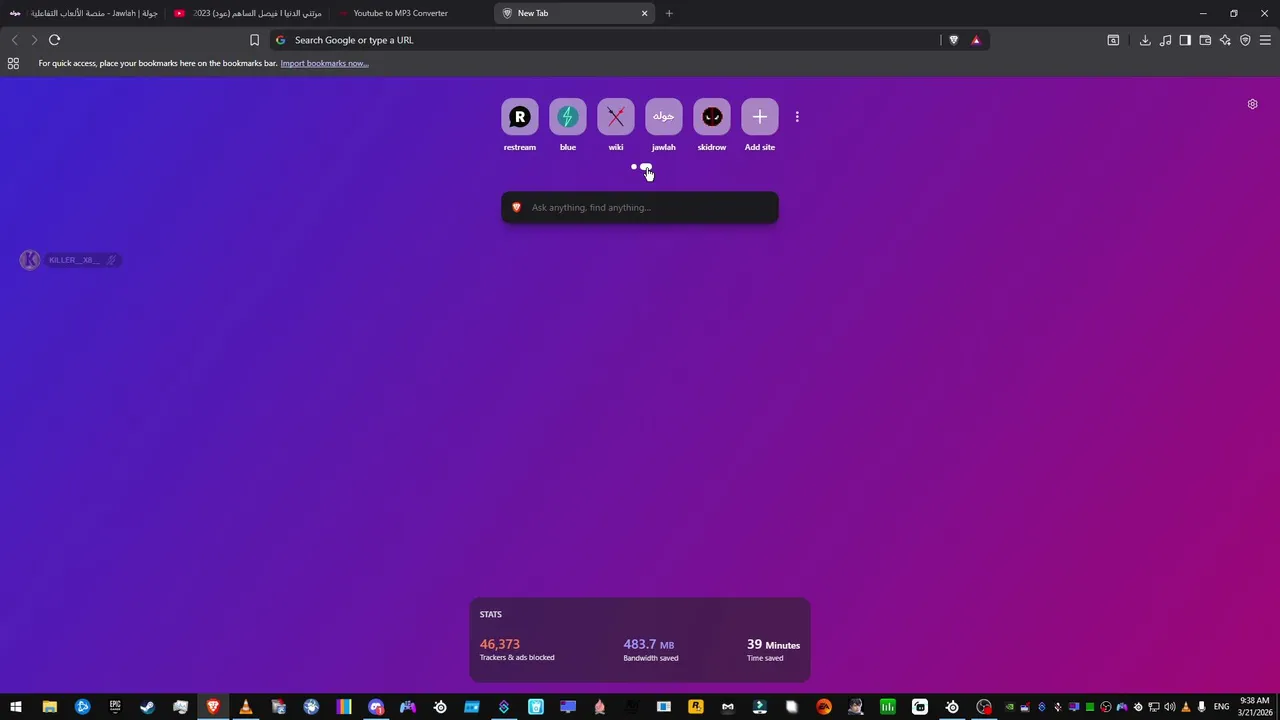1280x720 pixels.
Task: Open top sites three-dot options menu
Action: coord(797,117)
